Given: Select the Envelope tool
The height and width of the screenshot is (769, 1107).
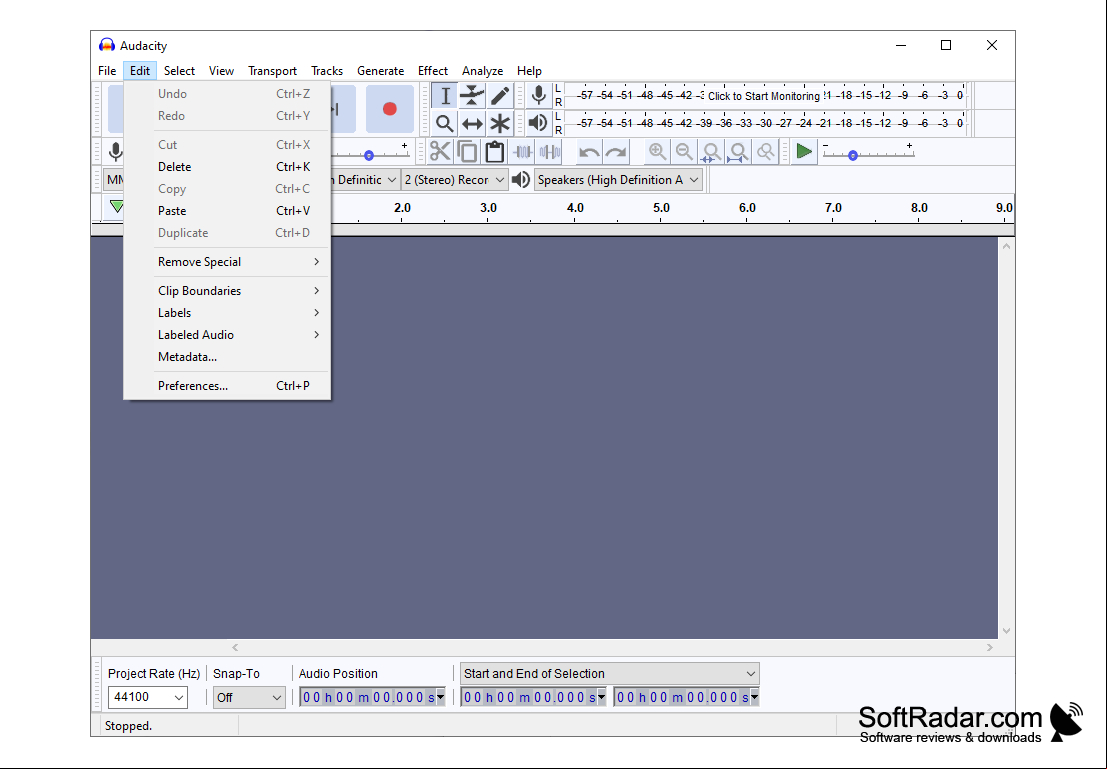Looking at the screenshot, I should 472,95.
